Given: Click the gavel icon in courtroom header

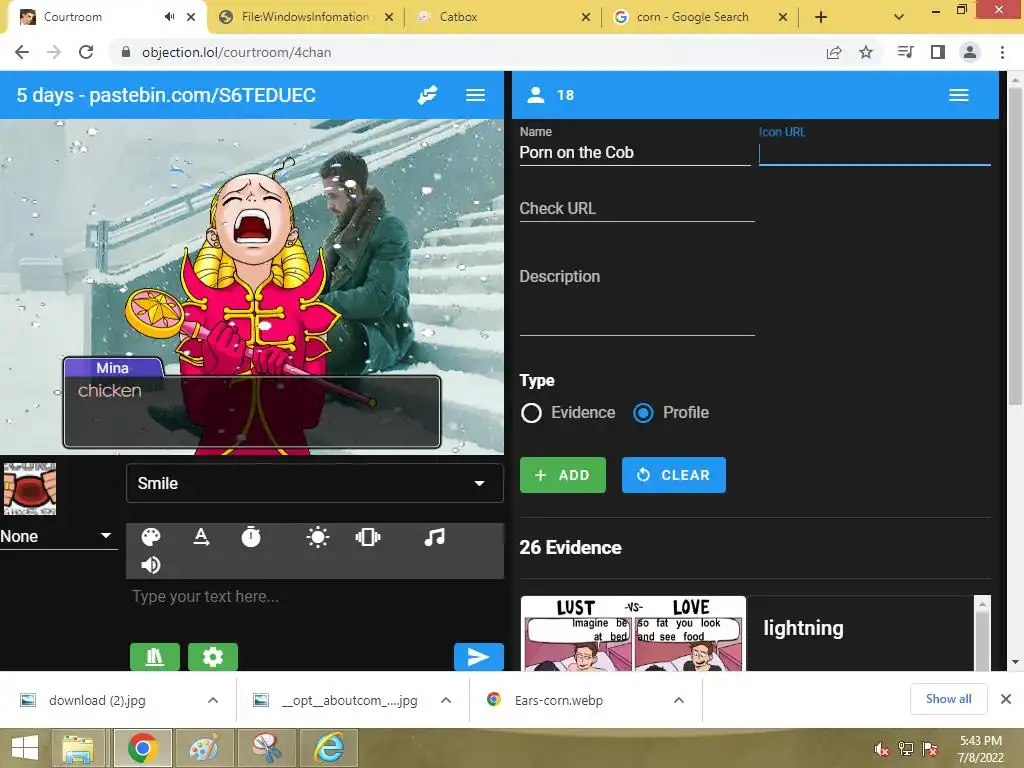Looking at the screenshot, I should (427, 95).
